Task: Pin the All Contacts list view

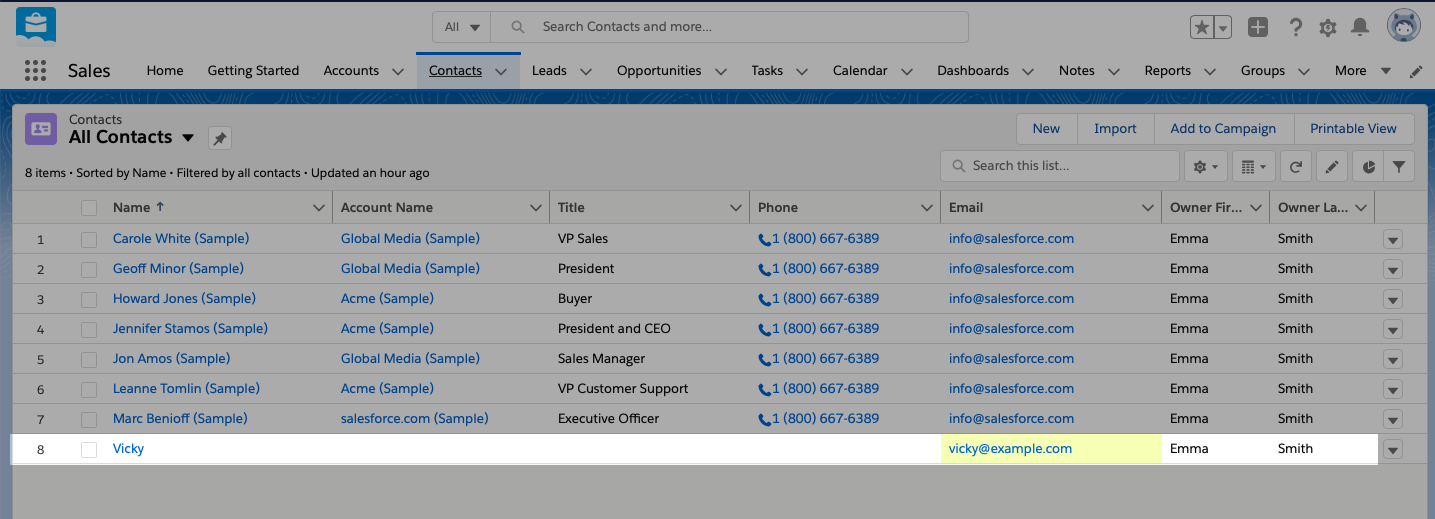Action: (220, 138)
